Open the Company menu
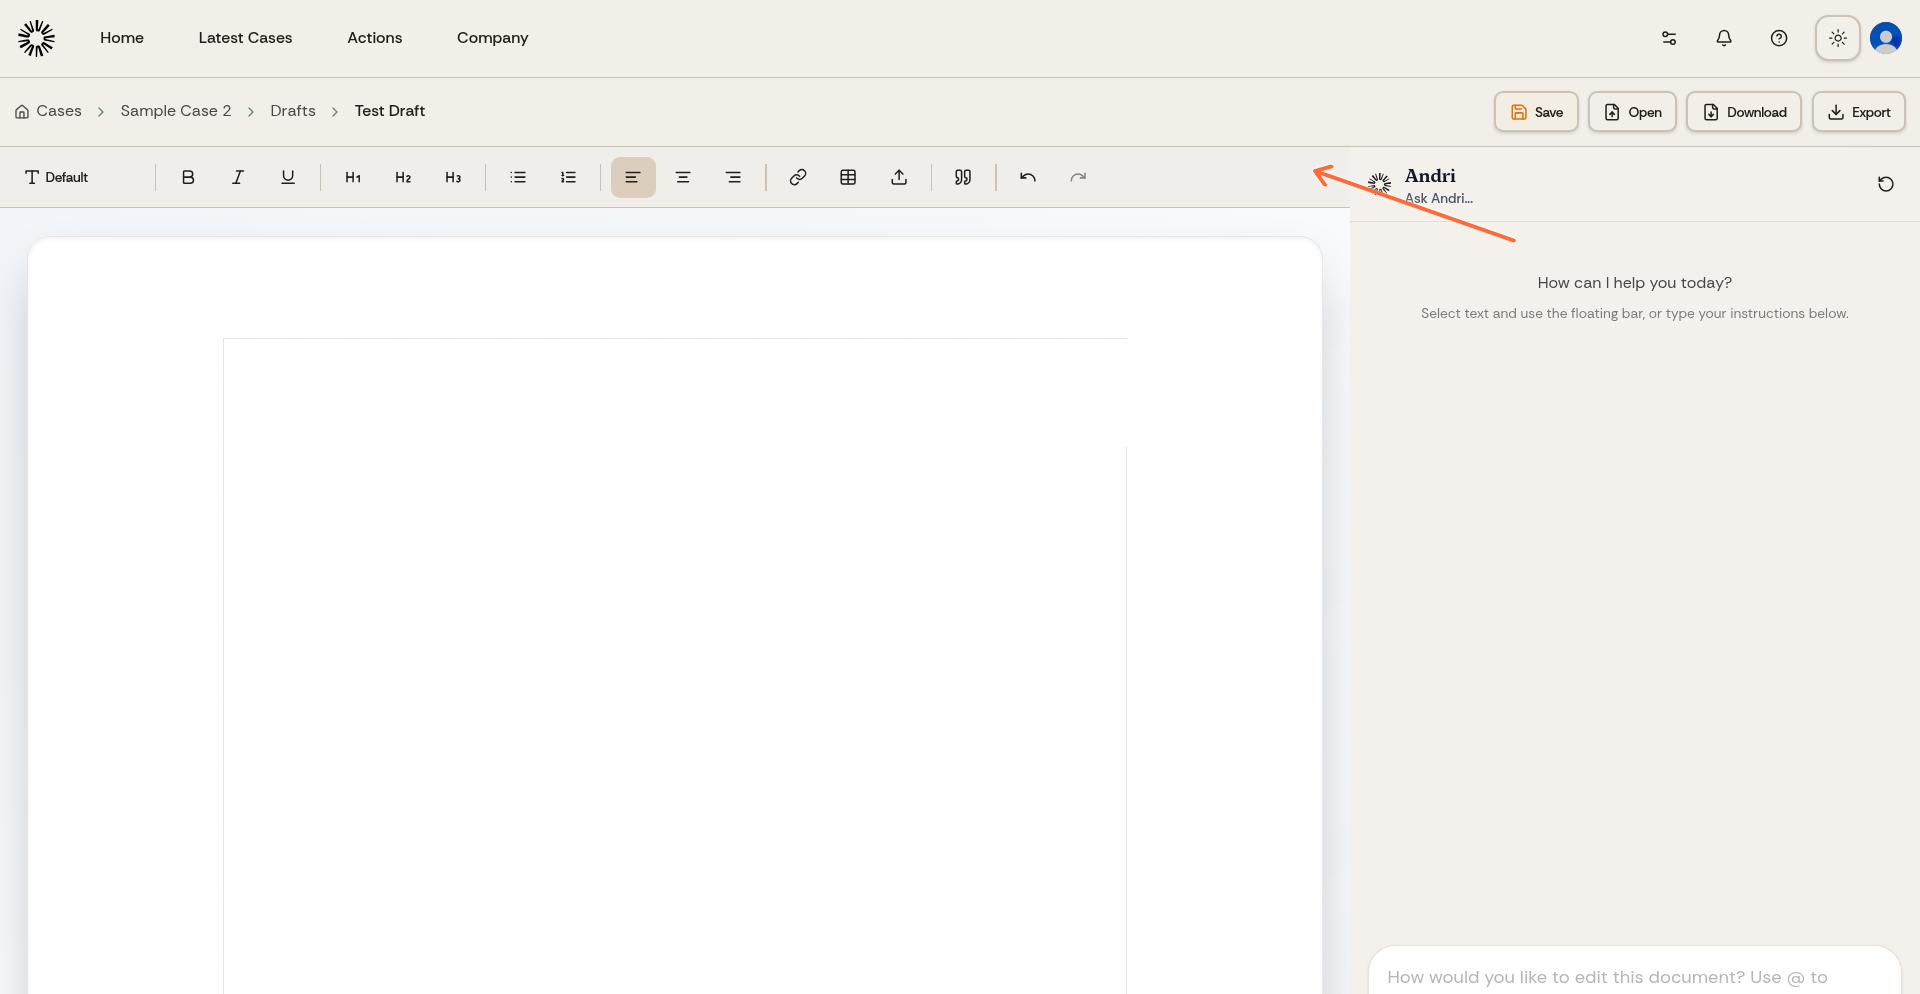This screenshot has height=994, width=1920. pyautogui.click(x=492, y=38)
